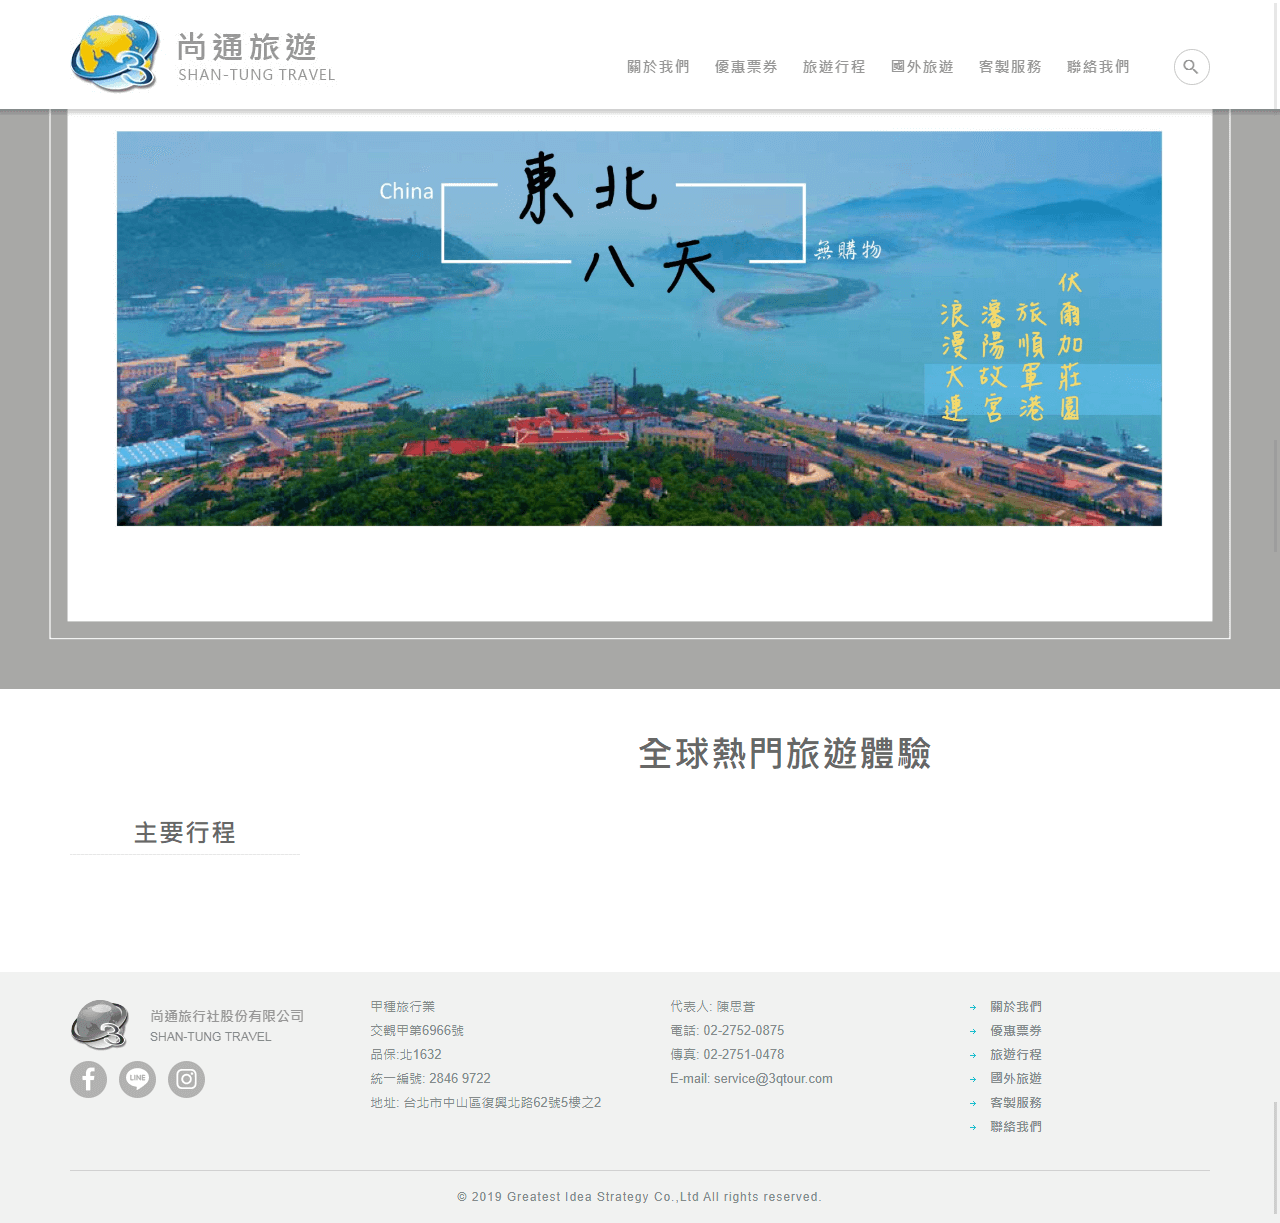The image size is (1280, 1223).
Task: Click the gray globe logo in footer
Action: click(x=100, y=1024)
